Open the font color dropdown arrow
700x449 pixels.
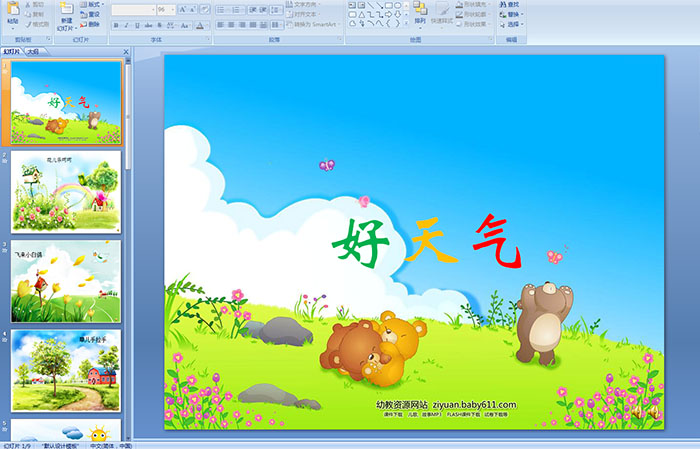pyautogui.click(x=207, y=25)
